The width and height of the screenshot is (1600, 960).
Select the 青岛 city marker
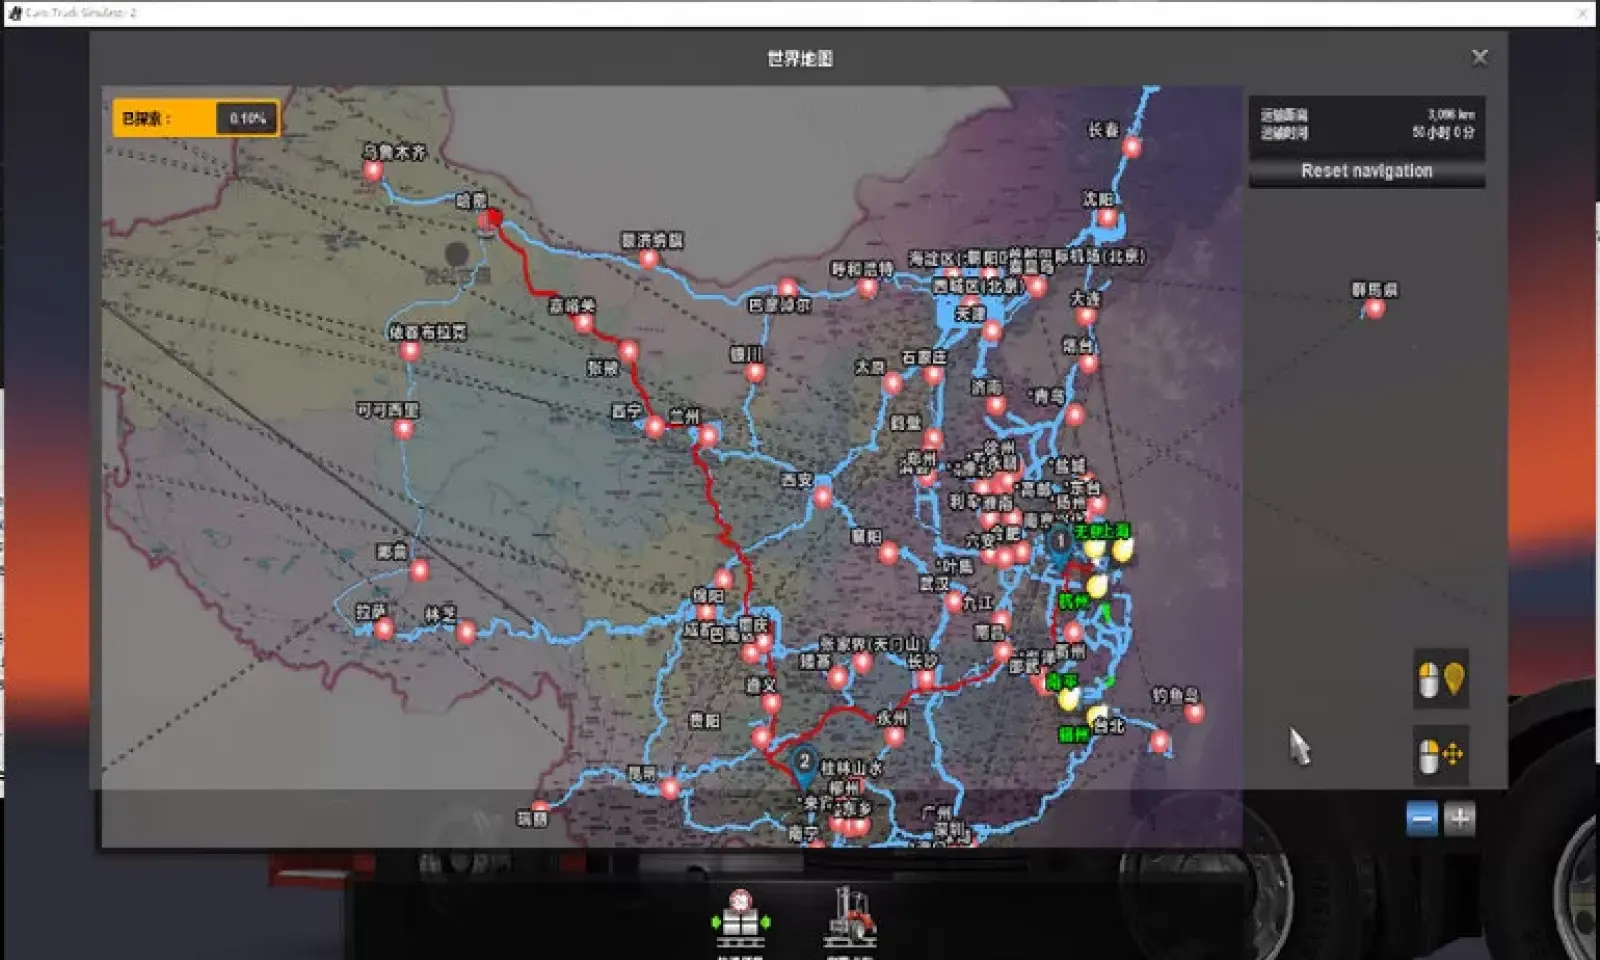[x=1074, y=414]
